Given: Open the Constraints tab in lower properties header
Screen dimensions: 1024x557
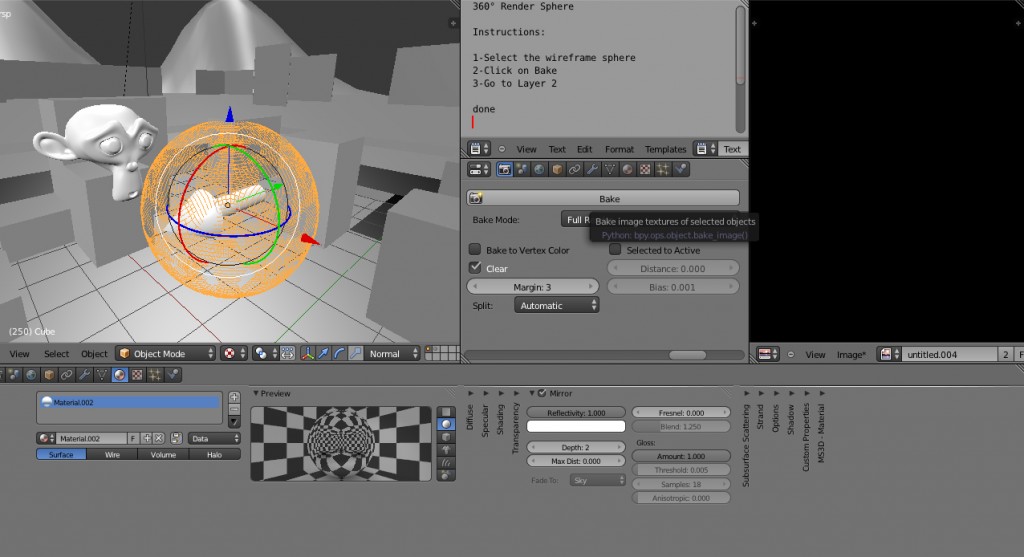Looking at the screenshot, I should (67, 375).
